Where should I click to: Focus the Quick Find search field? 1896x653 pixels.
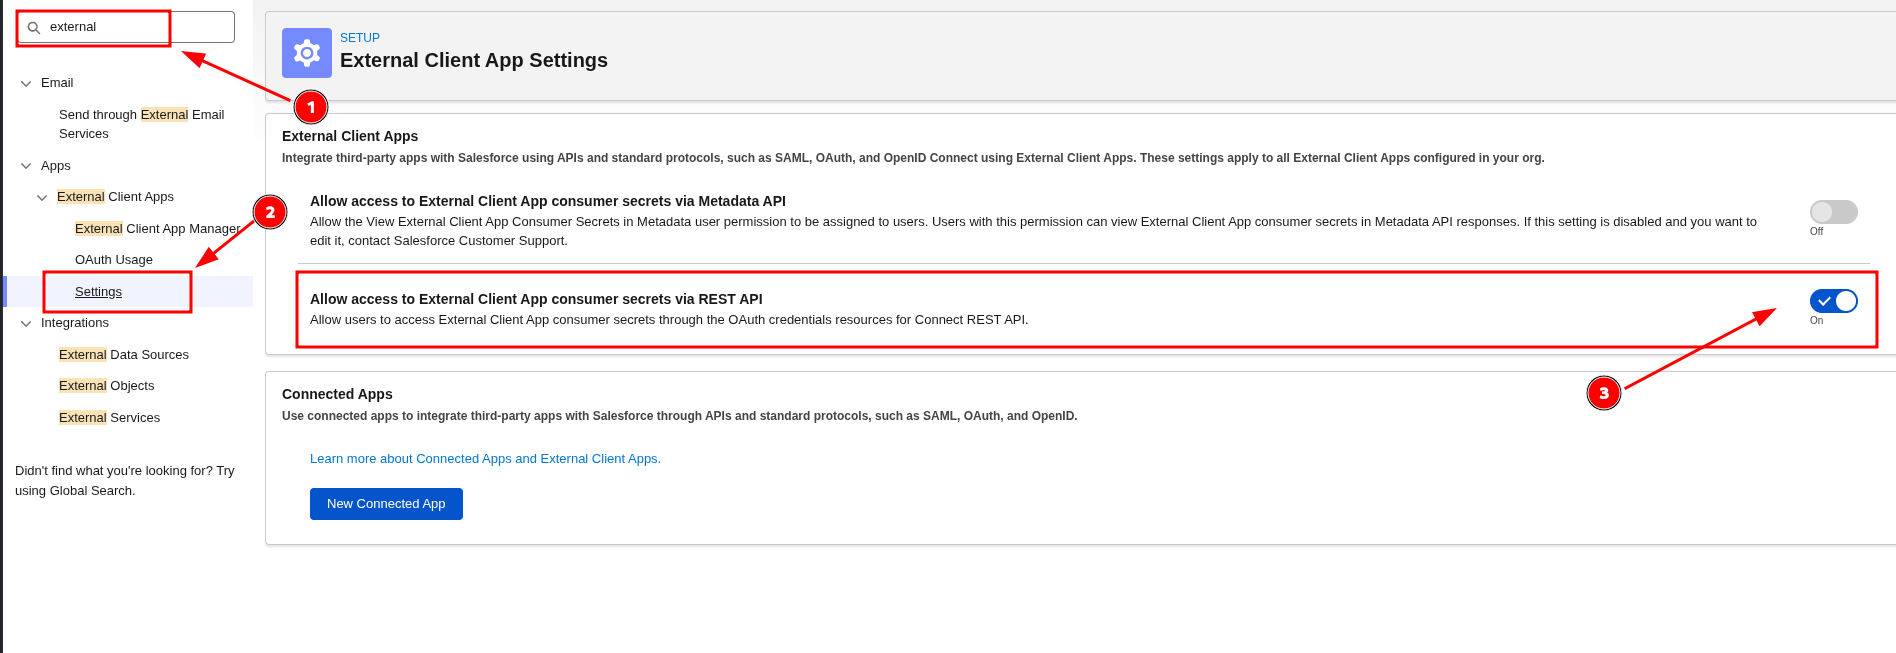[x=126, y=27]
